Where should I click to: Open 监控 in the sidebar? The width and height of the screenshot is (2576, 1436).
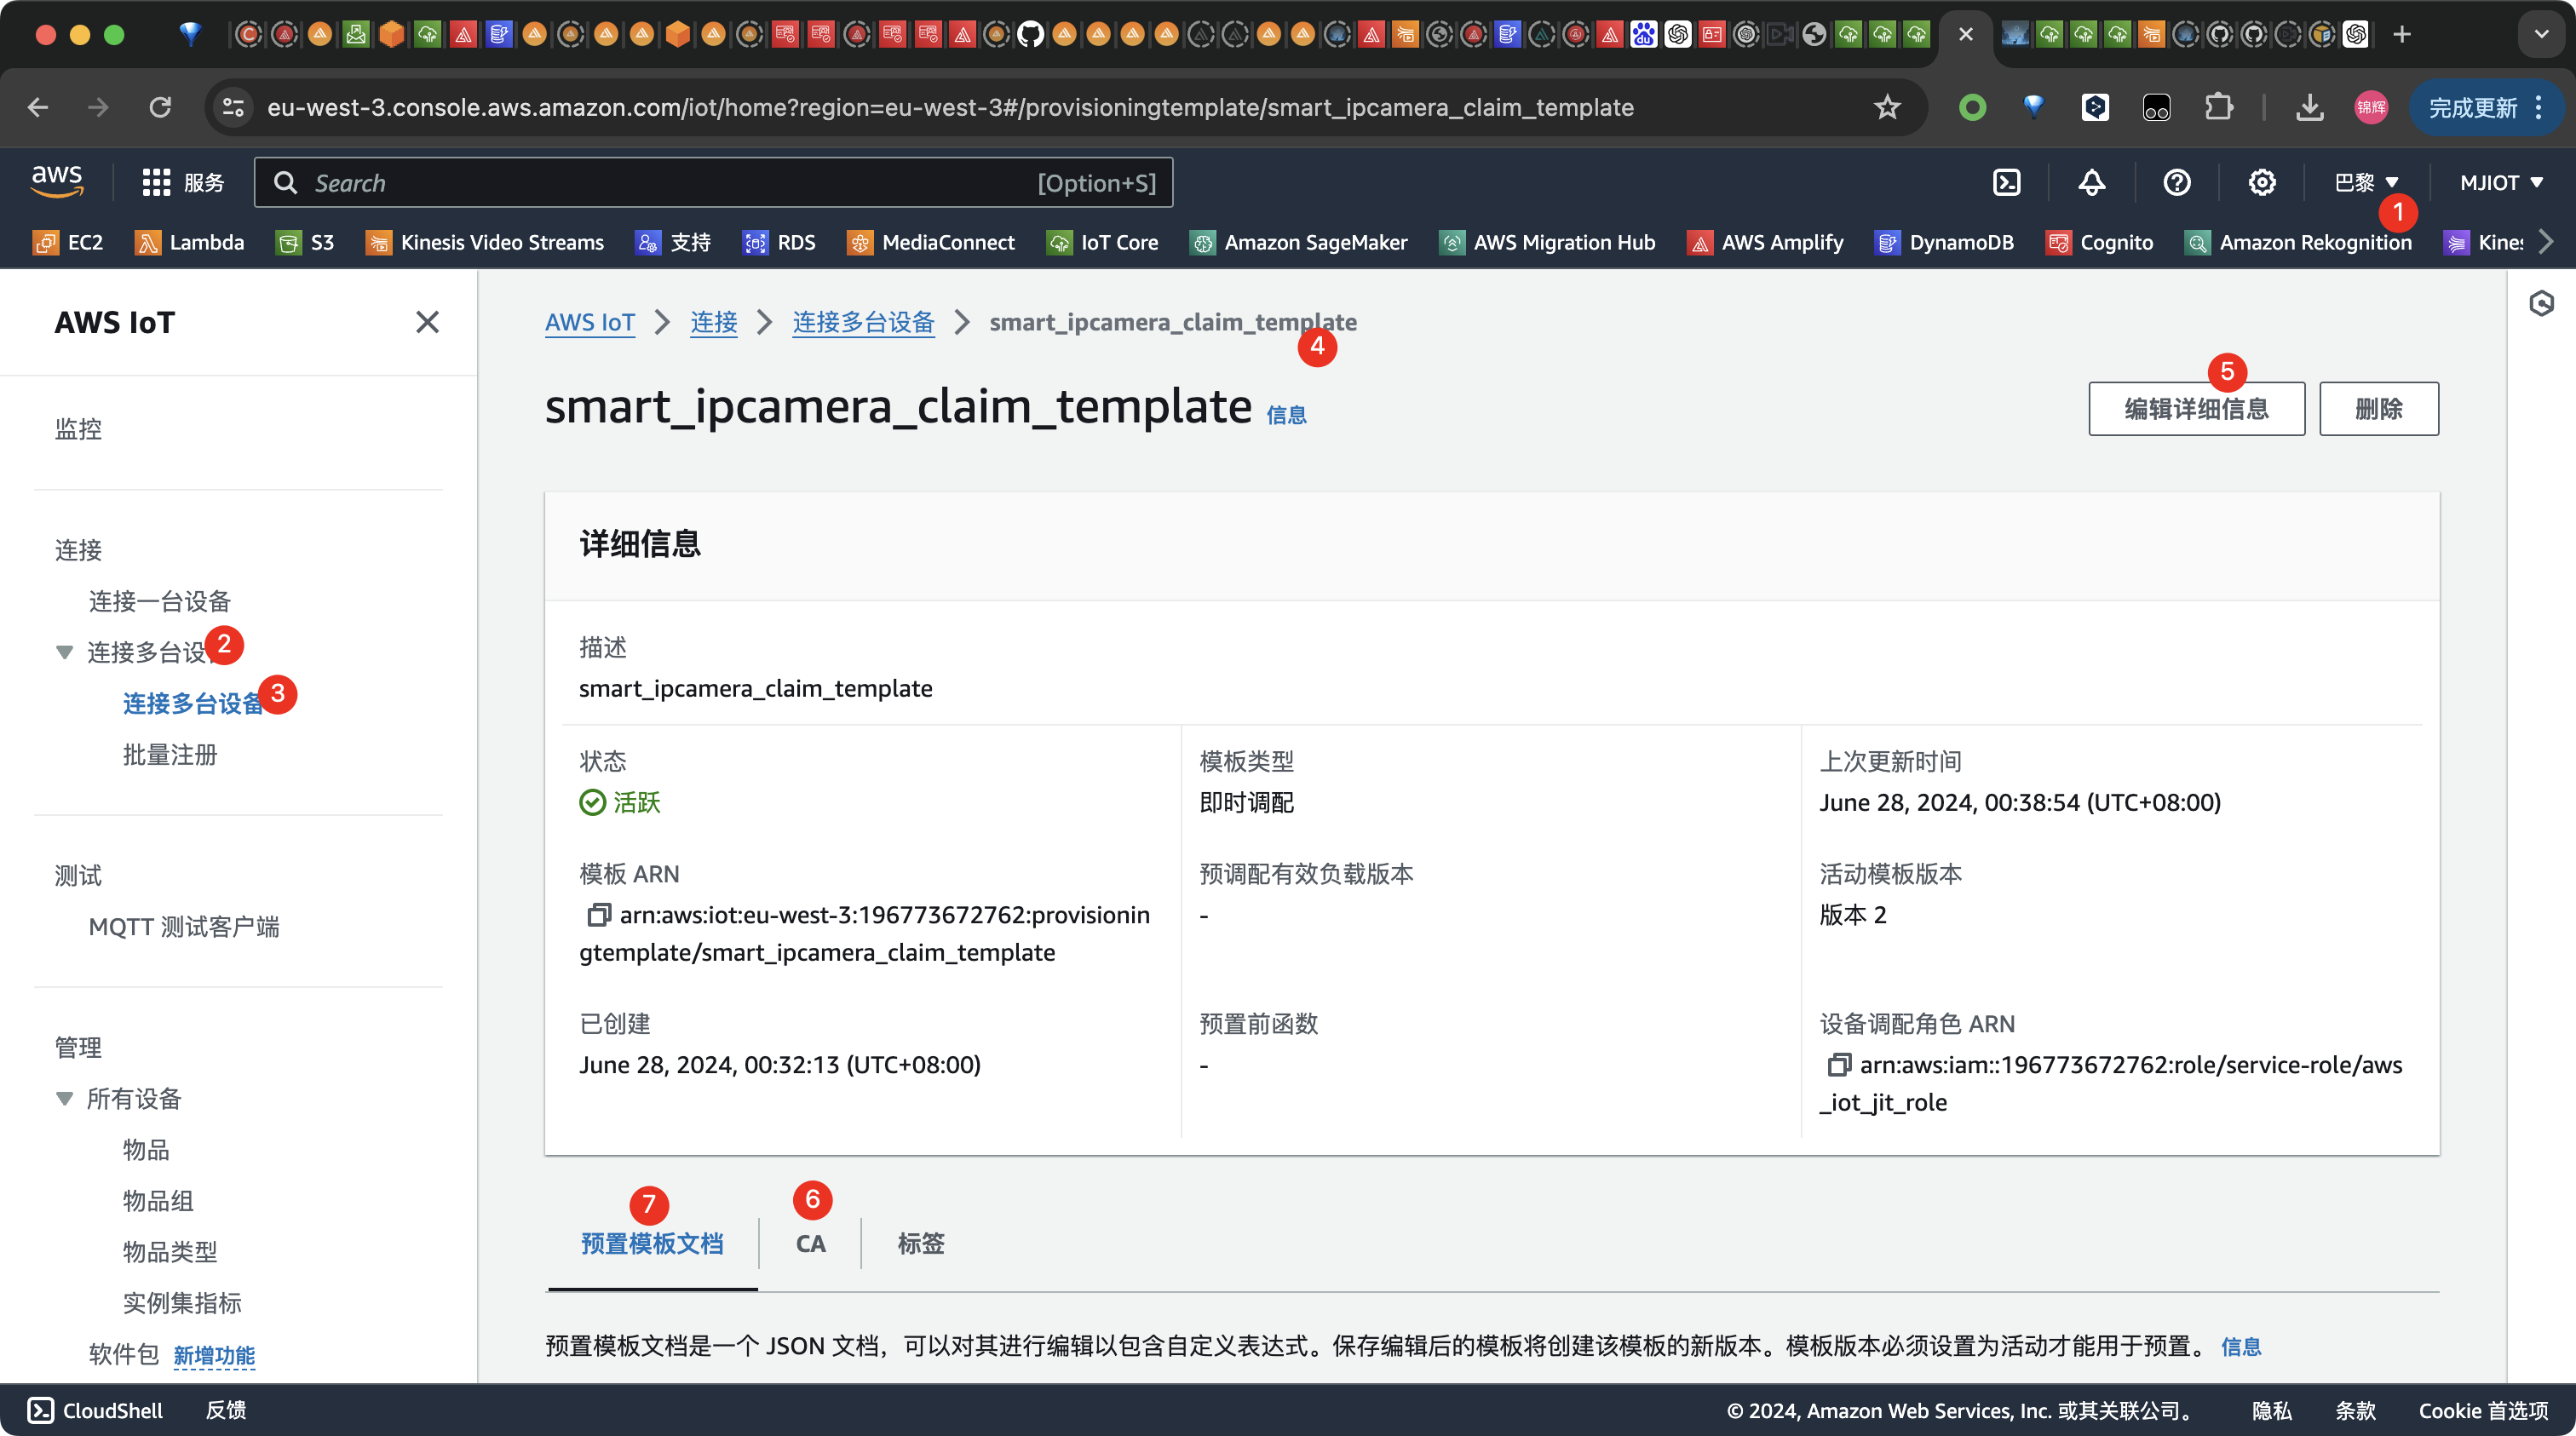pyautogui.click(x=78, y=428)
